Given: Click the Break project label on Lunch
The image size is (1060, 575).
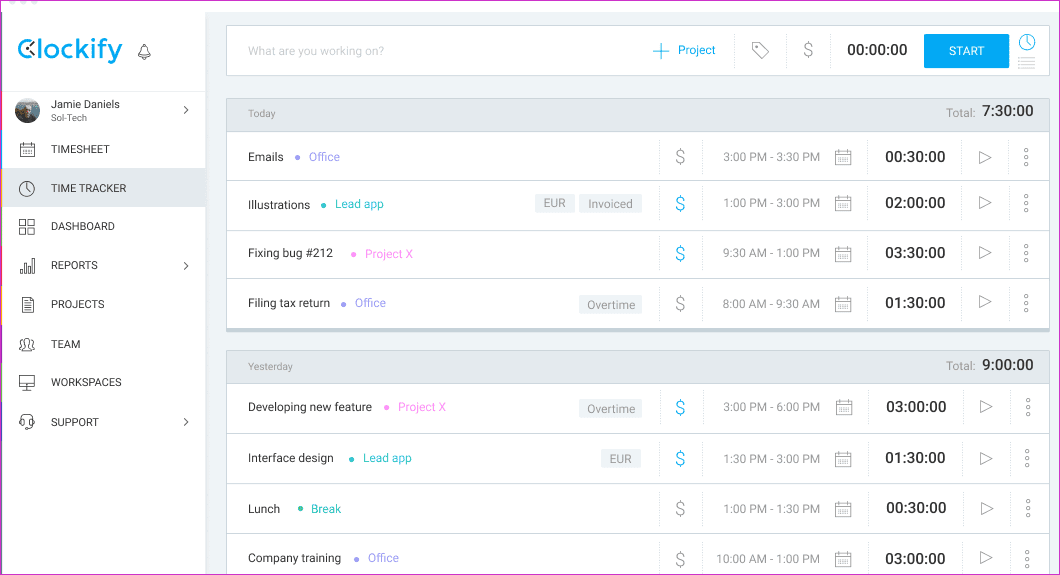Looking at the screenshot, I should [326, 509].
